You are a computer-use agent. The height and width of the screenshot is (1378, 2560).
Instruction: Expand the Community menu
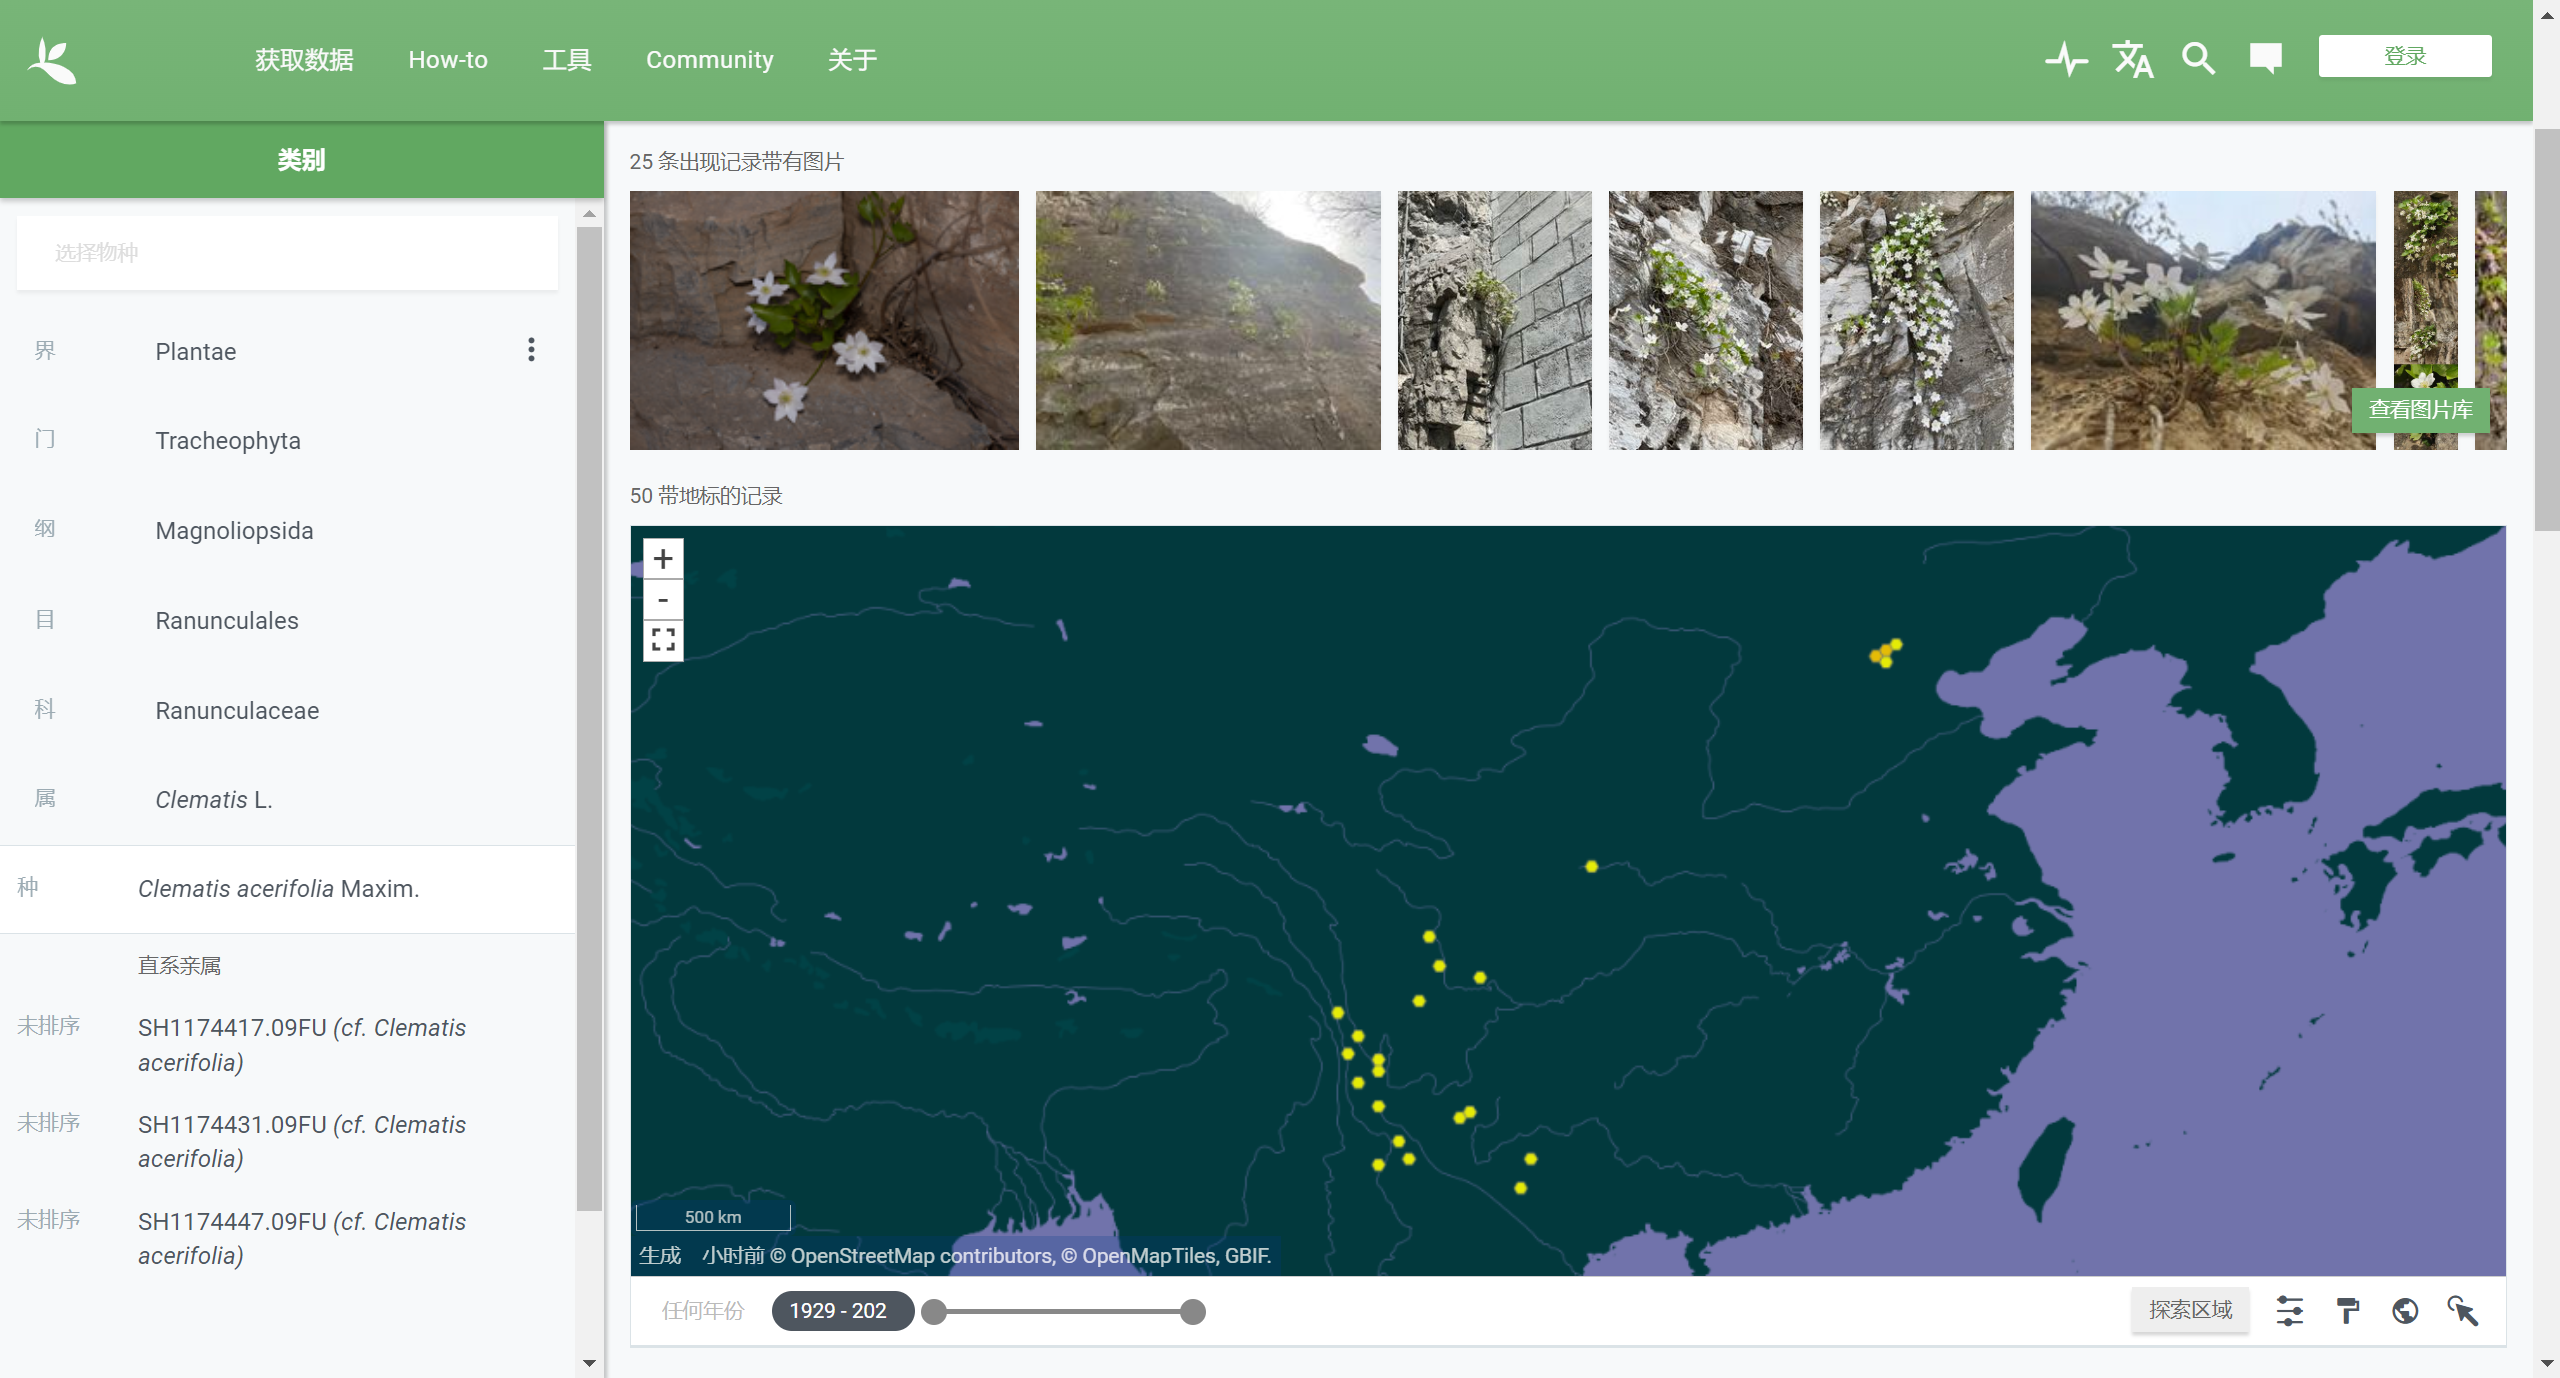709,60
